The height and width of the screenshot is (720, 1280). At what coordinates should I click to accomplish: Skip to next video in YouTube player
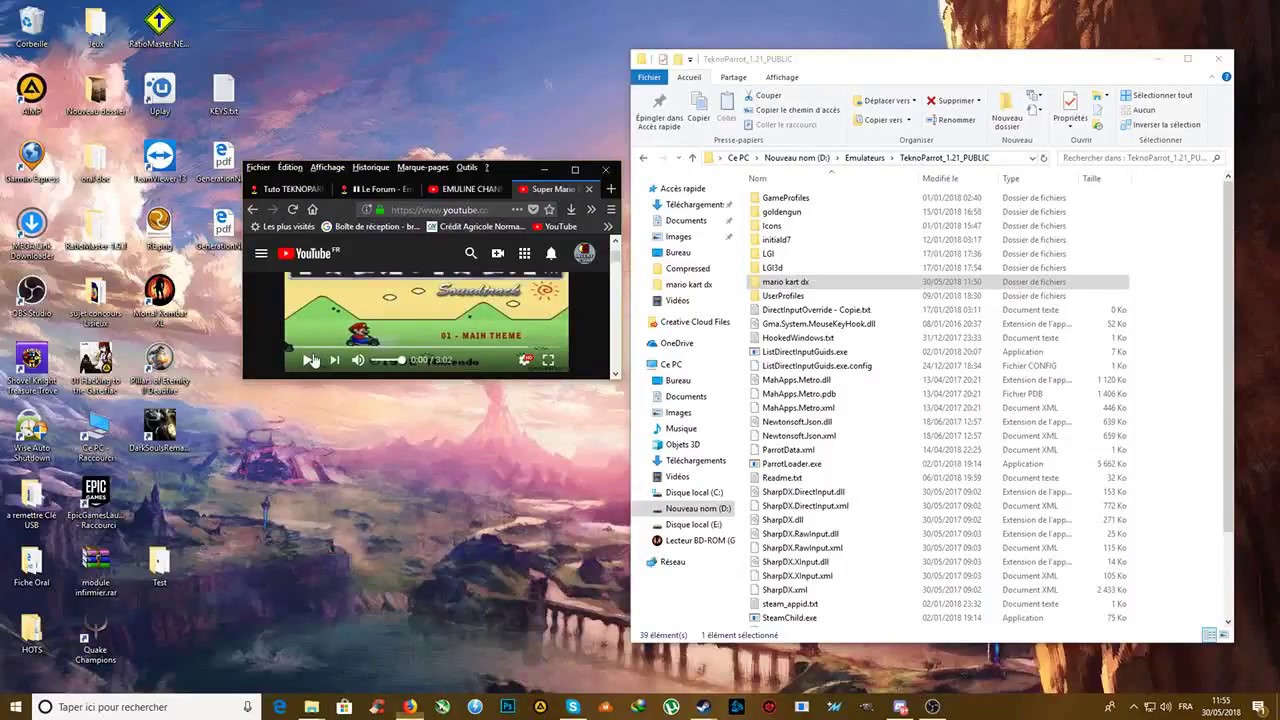click(x=335, y=360)
